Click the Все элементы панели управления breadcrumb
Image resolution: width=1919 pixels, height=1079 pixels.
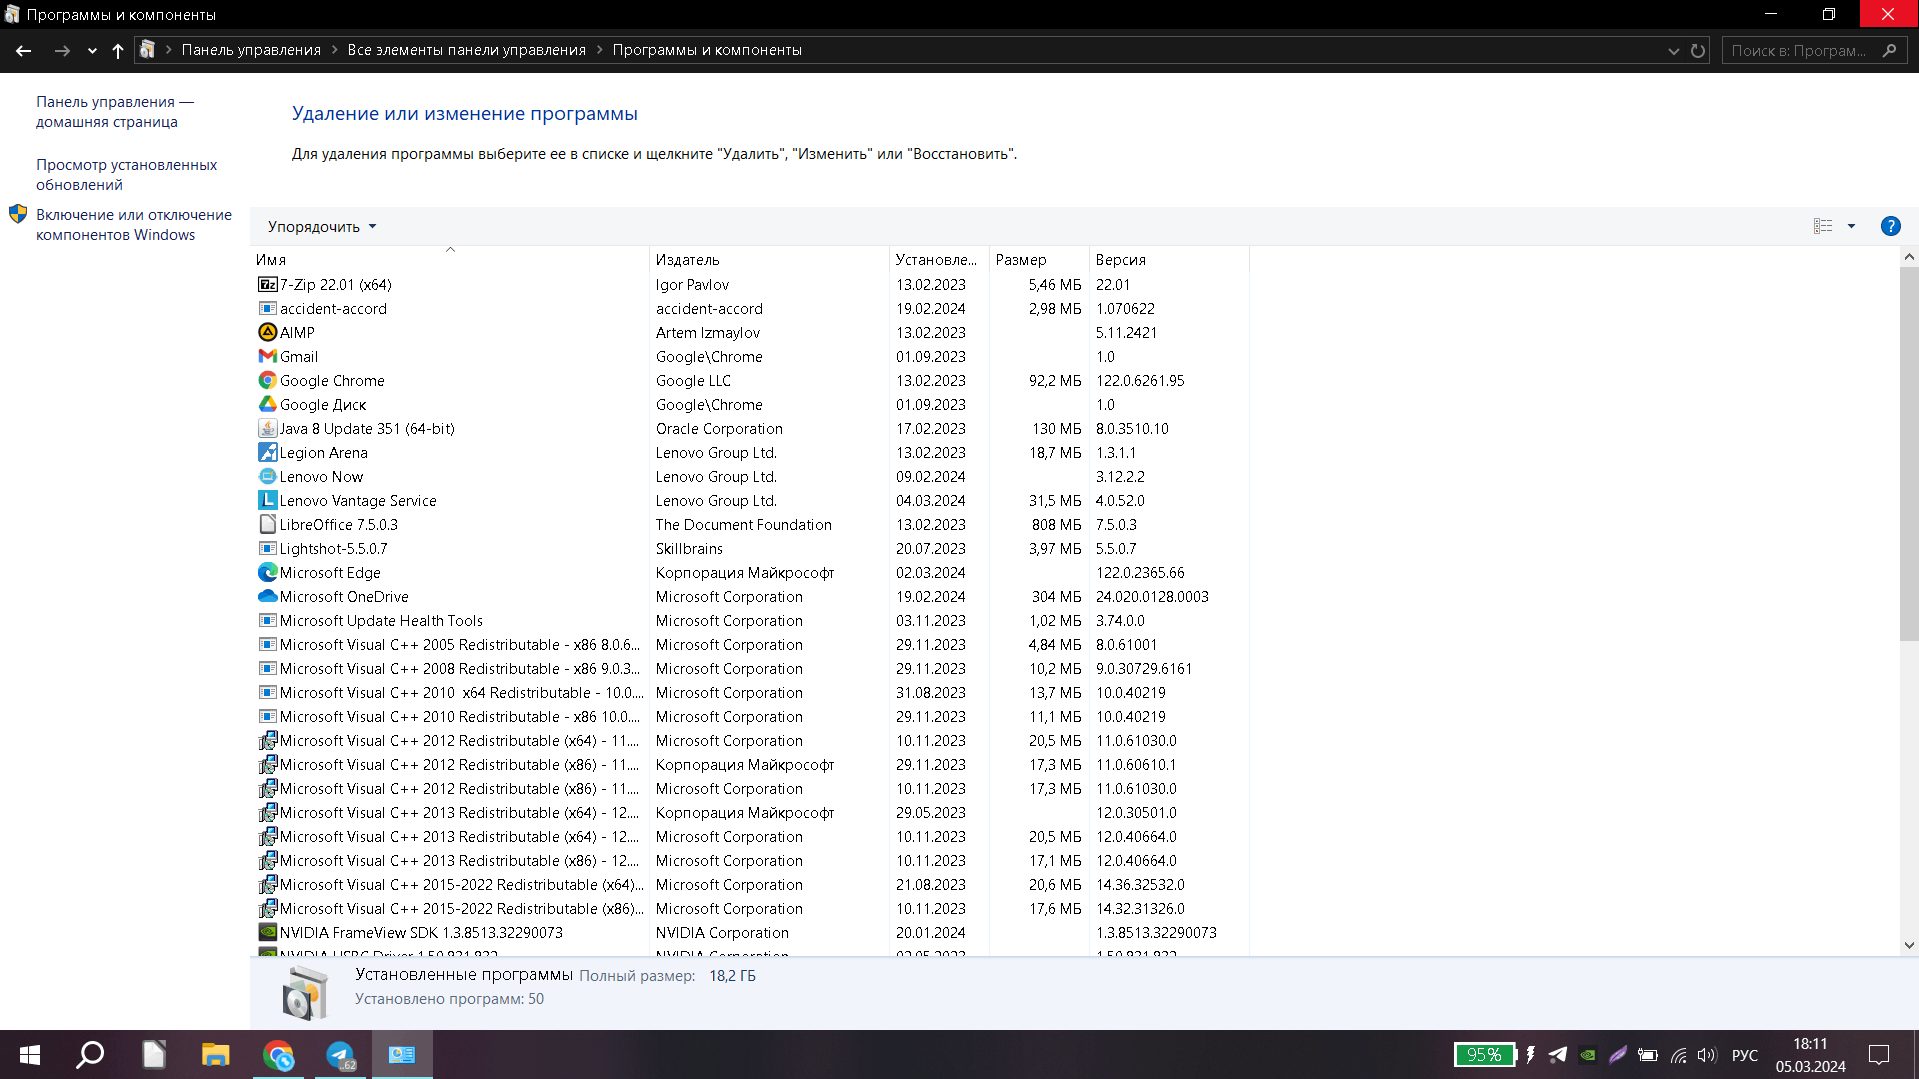click(x=466, y=50)
